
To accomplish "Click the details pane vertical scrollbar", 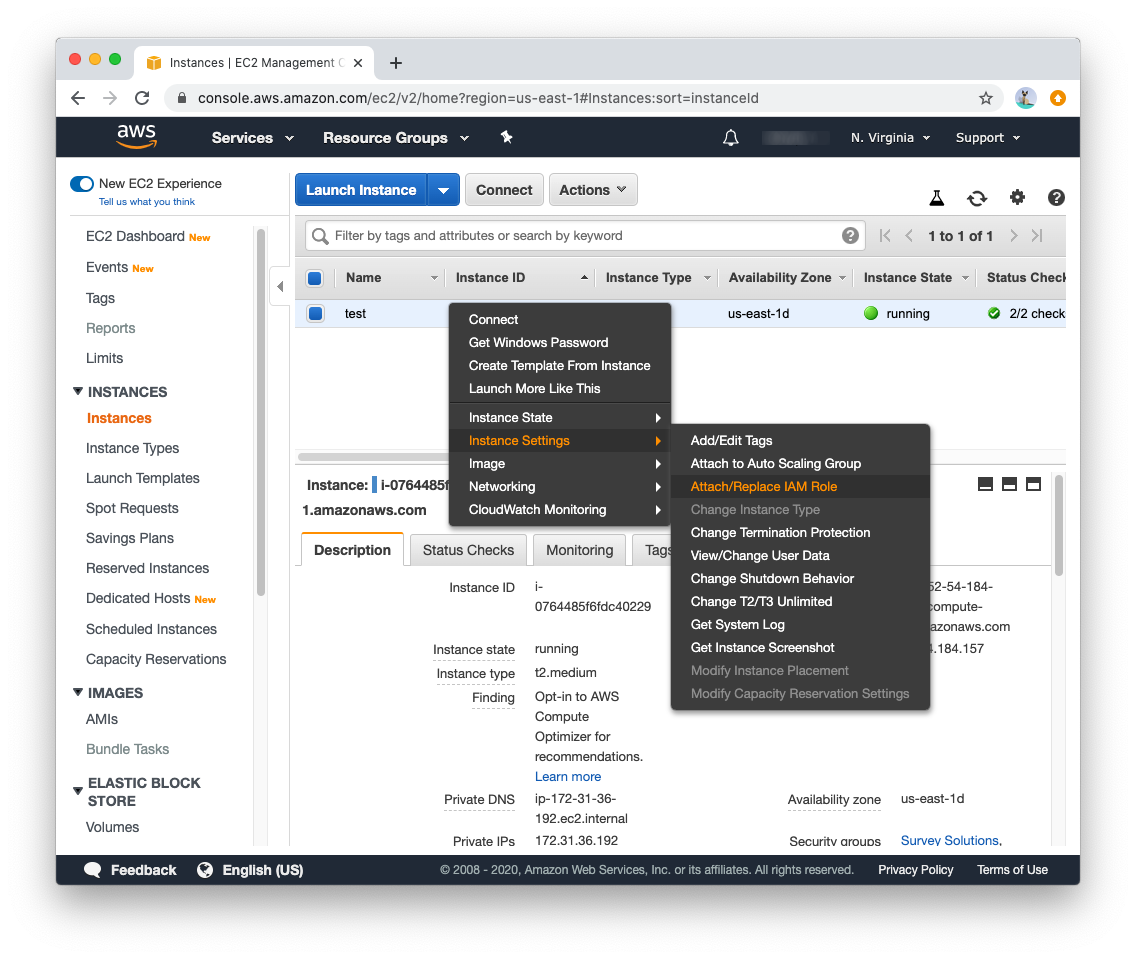I will click(x=1058, y=525).
